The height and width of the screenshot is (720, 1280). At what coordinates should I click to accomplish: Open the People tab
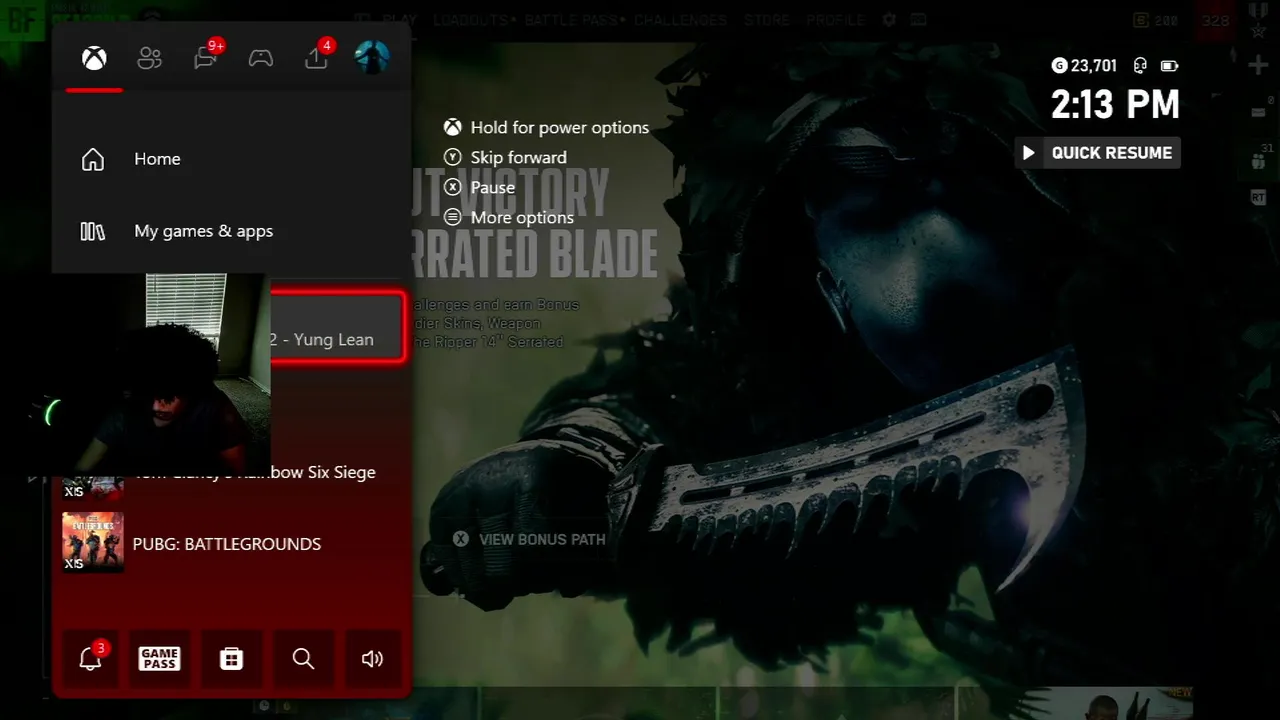[150, 58]
